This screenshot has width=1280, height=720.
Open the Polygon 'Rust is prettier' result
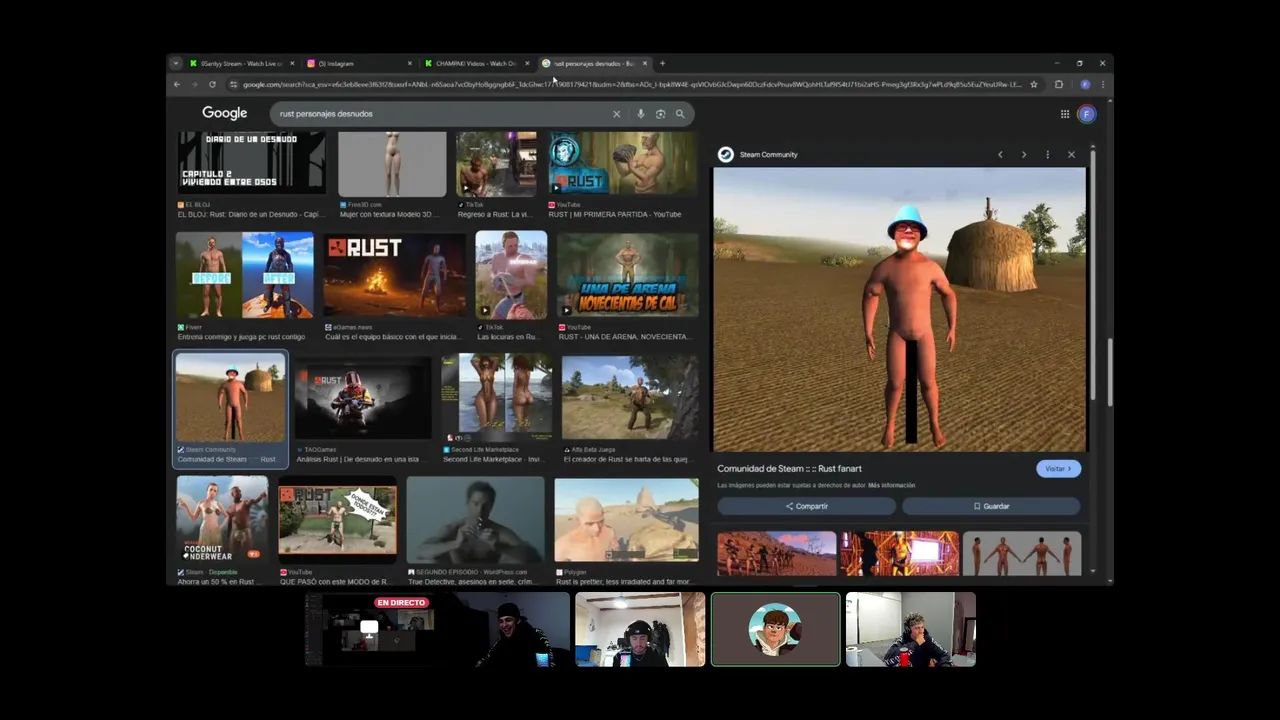tap(626, 531)
